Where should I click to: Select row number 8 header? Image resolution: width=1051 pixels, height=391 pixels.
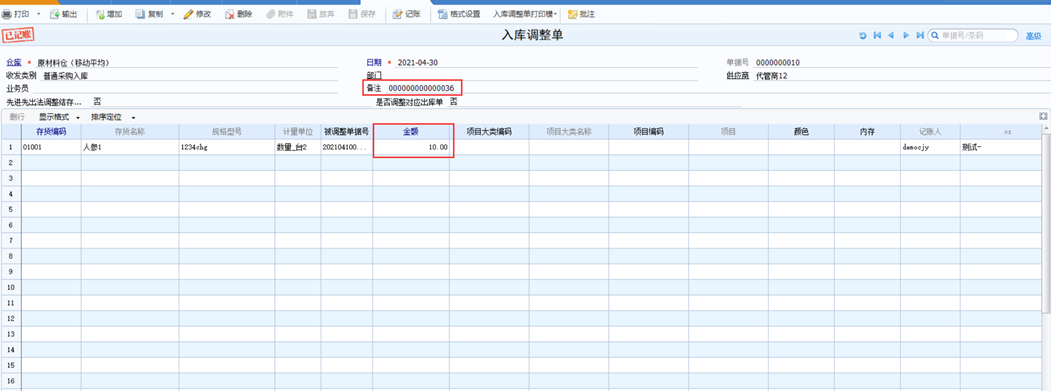pos(11,256)
